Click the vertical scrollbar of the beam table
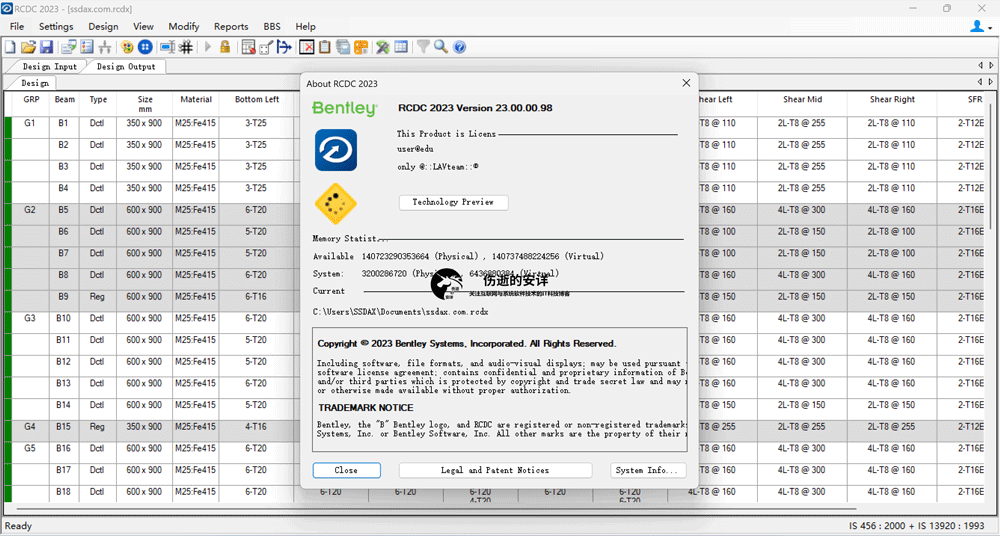 click(992, 166)
